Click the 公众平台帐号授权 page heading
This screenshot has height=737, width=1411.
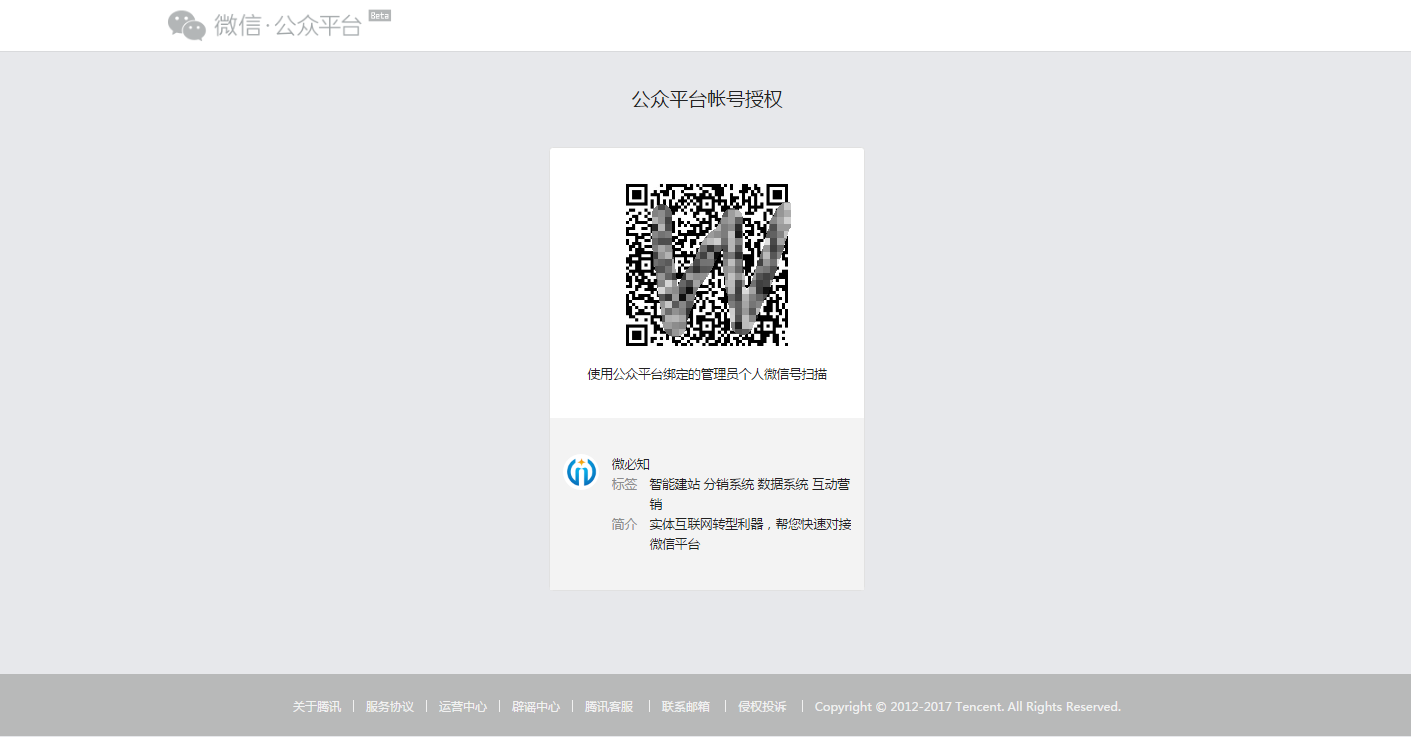pos(706,99)
